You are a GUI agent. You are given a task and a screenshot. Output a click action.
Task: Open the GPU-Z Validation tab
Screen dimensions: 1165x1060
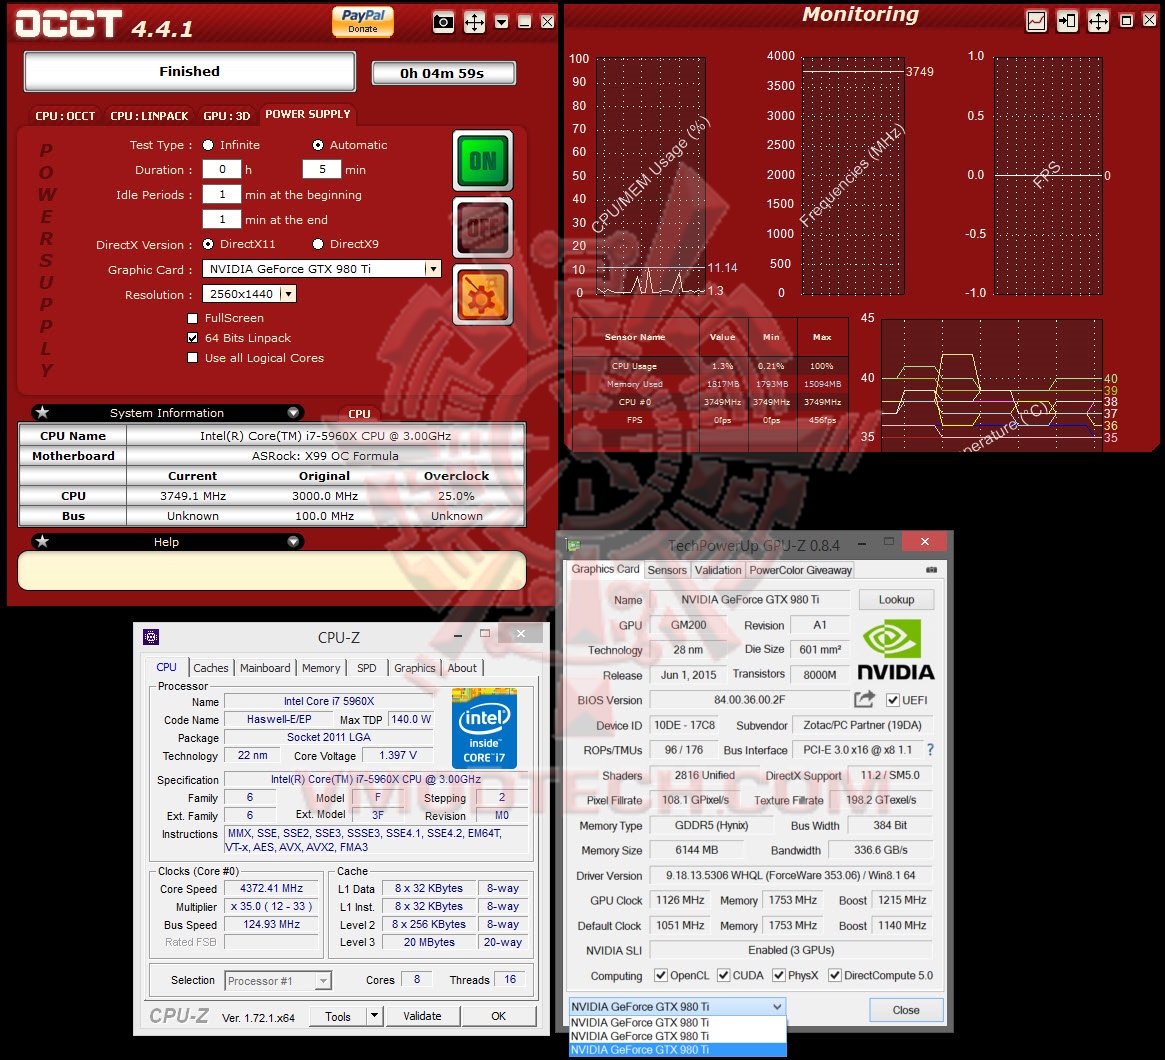[x=718, y=570]
